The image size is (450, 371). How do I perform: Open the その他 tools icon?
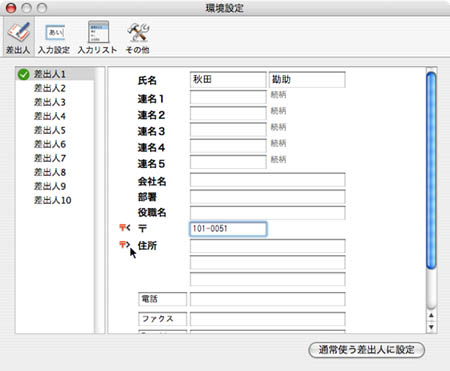137,38
